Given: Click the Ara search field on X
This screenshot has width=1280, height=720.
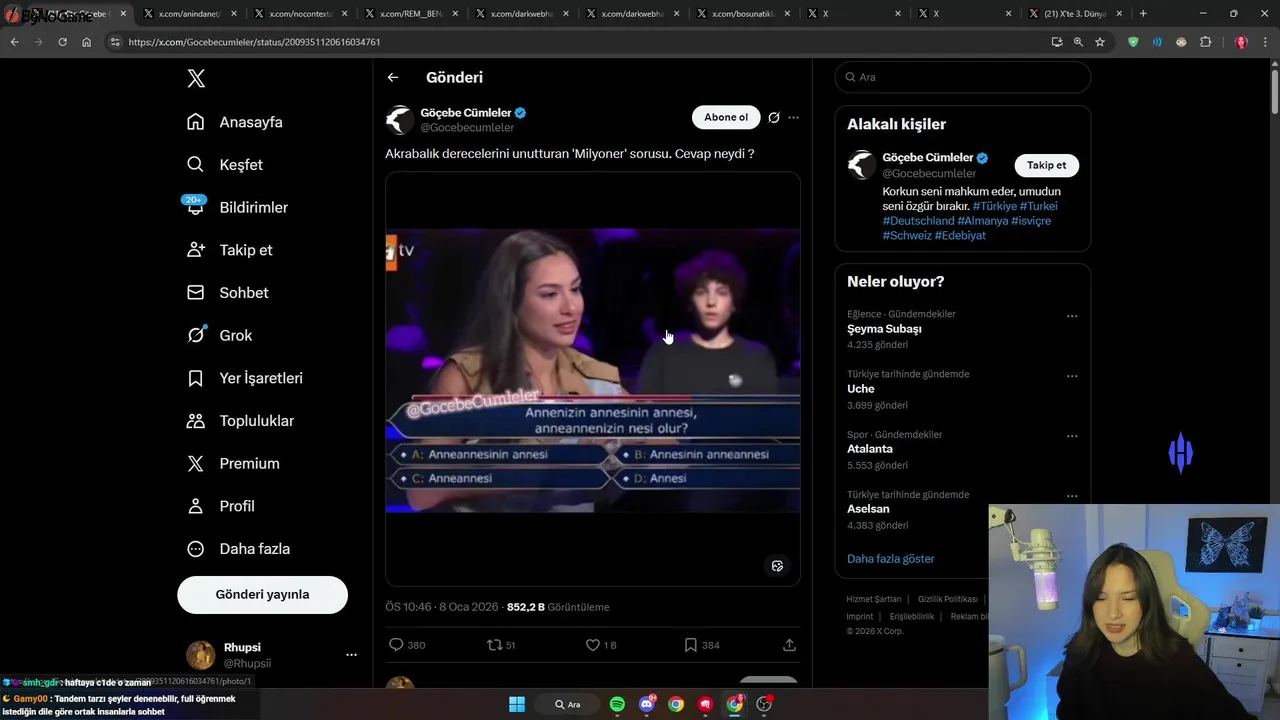Looking at the screenshot, I should click(962, 77).
